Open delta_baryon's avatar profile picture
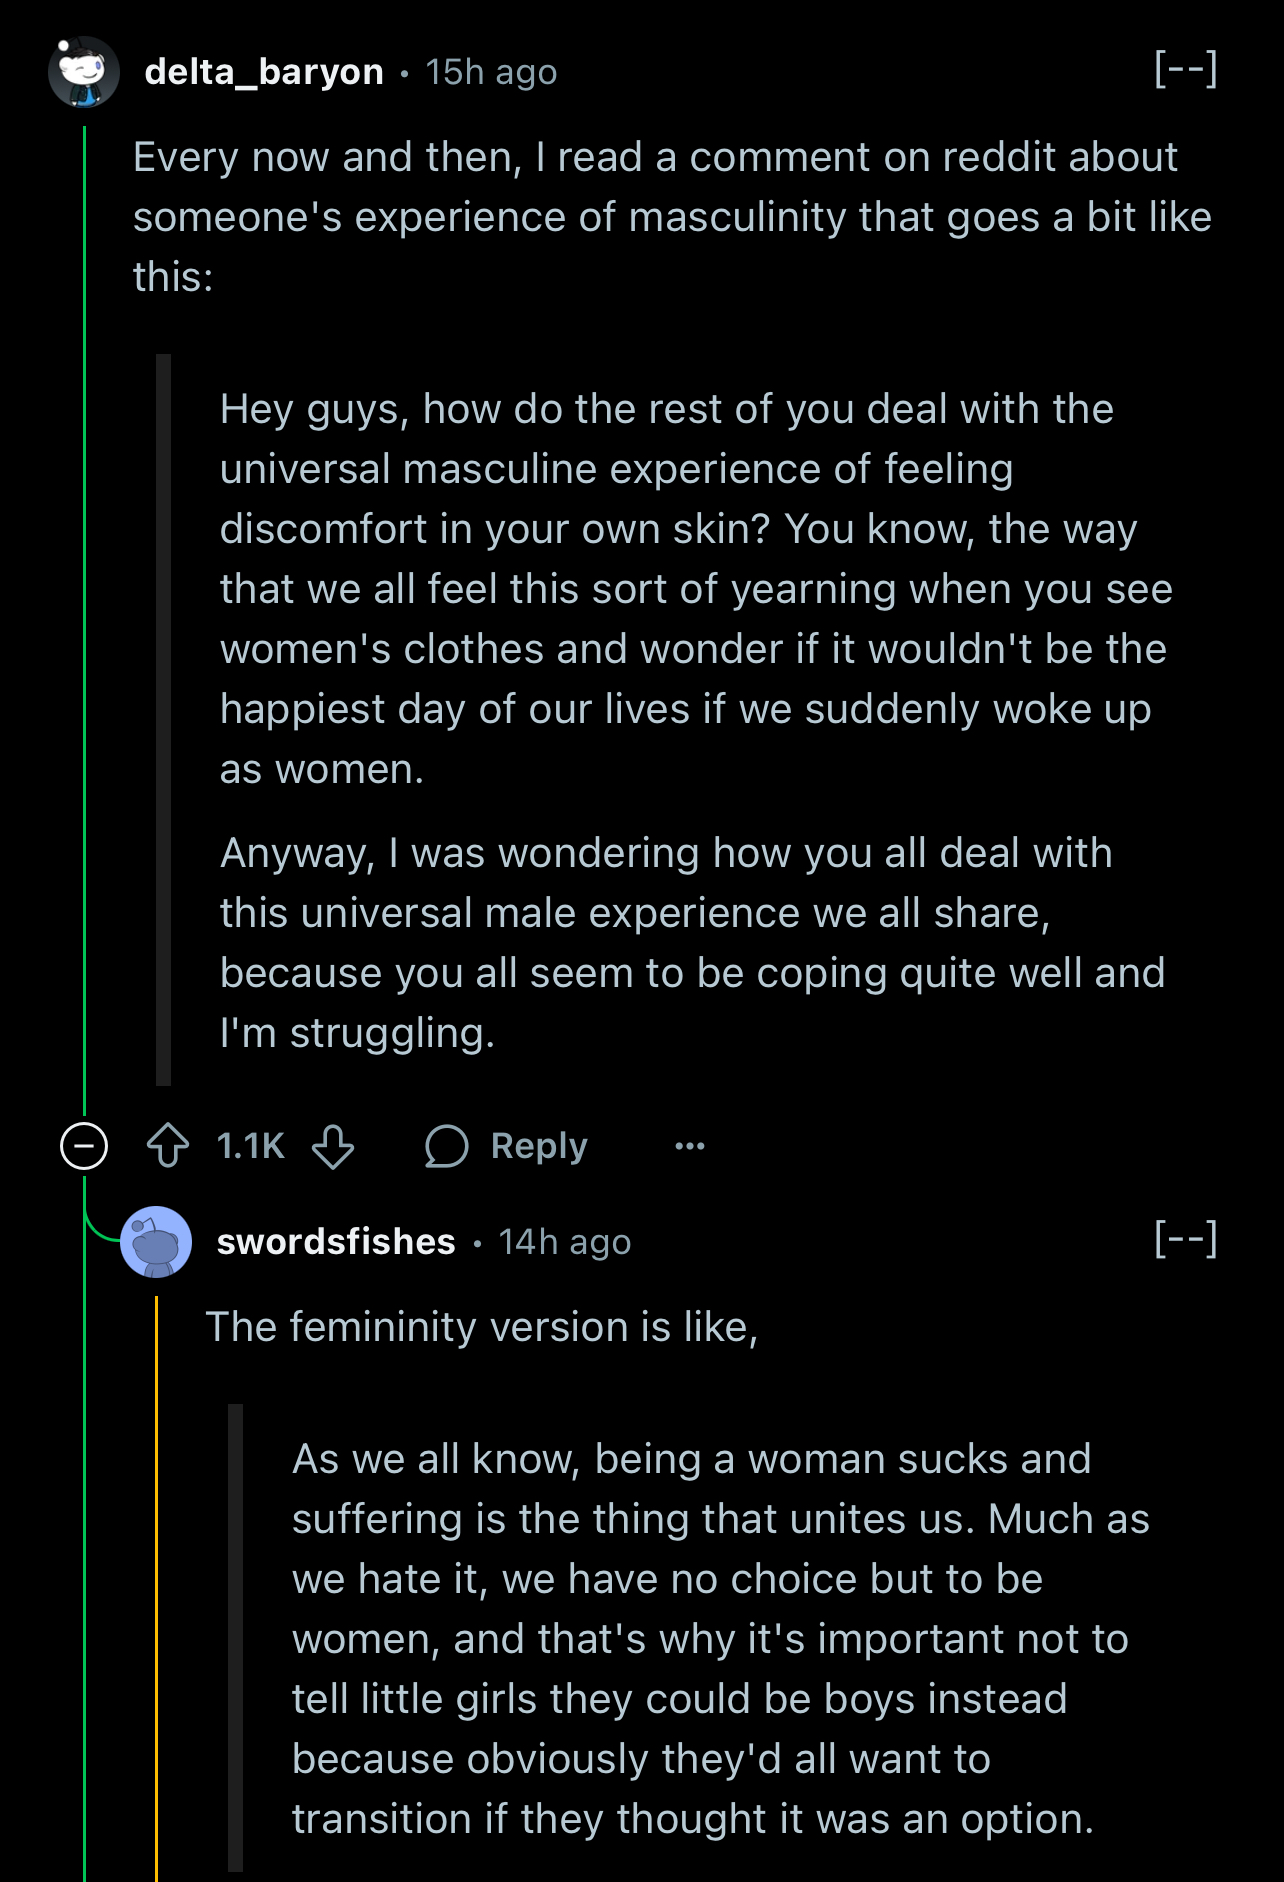Image resolution: width=1284 pixels, height=1882 pixels. (84, 72)
